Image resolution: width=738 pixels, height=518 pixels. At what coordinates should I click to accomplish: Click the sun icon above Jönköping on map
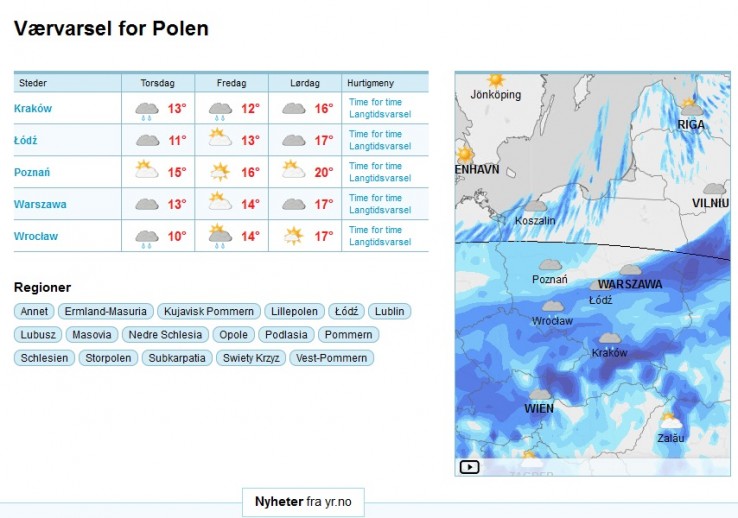pos(496,80)
